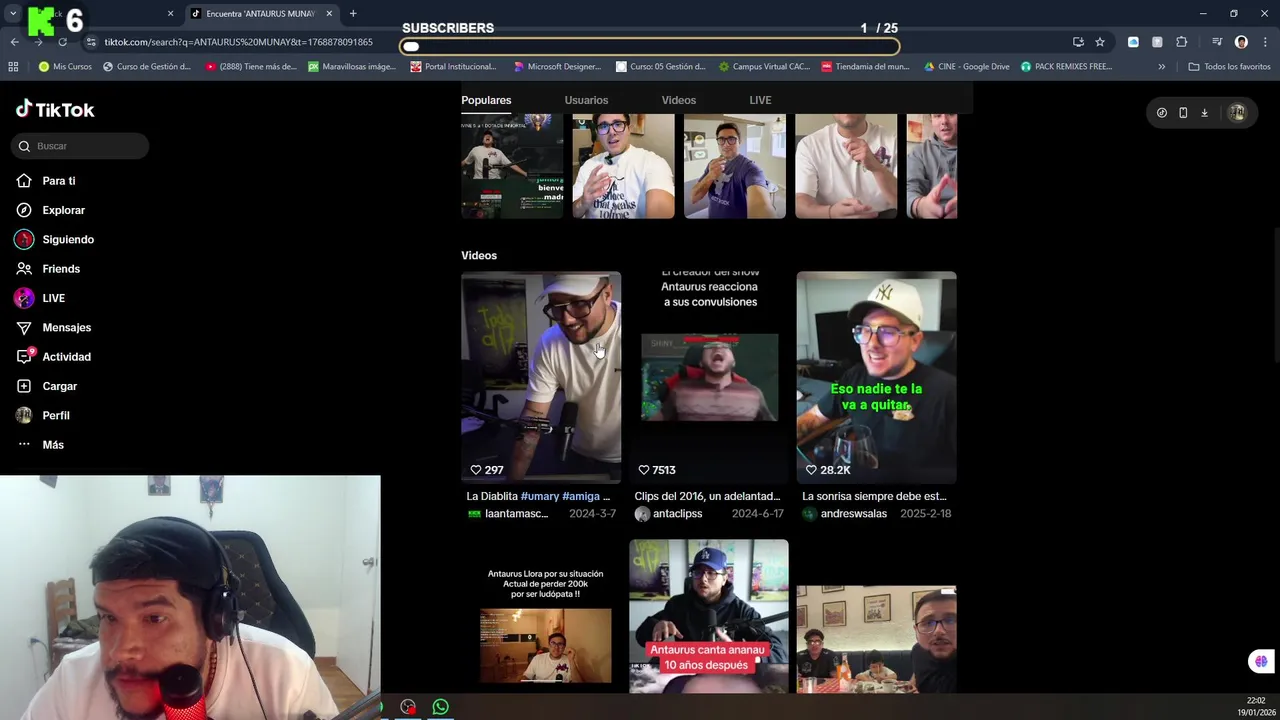Open Portal Institucional bookmark
The image size is (1280, 720).
tap(453, 67)
